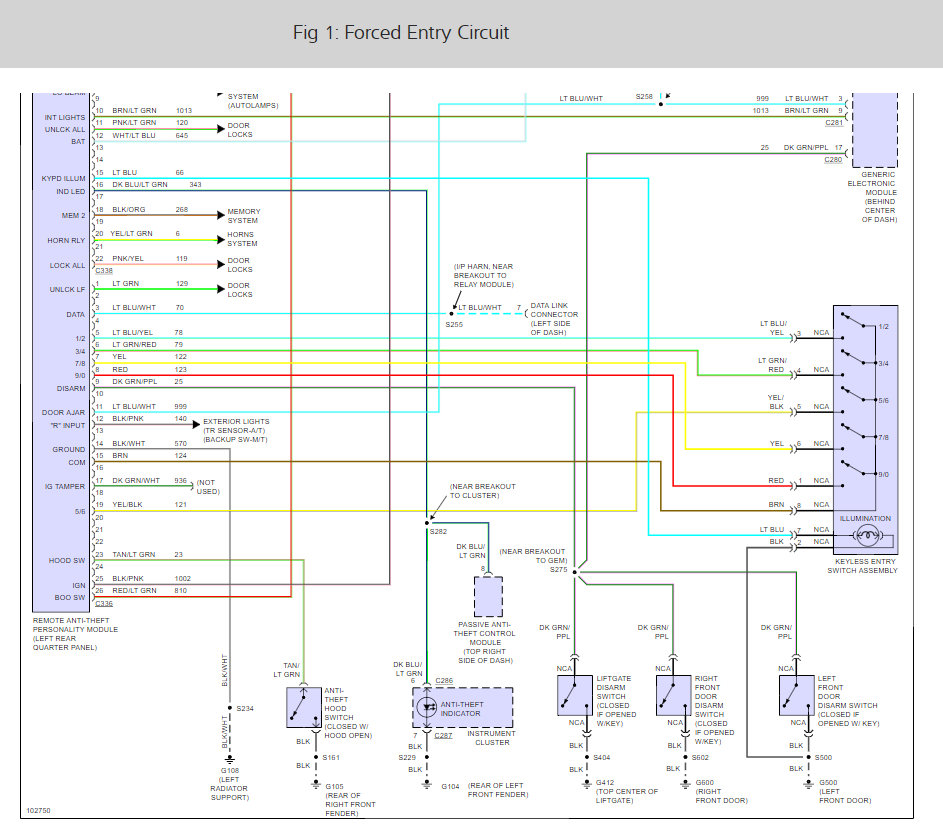Click the S255 splice dot
943x839 pixels.
click(452, 313)
